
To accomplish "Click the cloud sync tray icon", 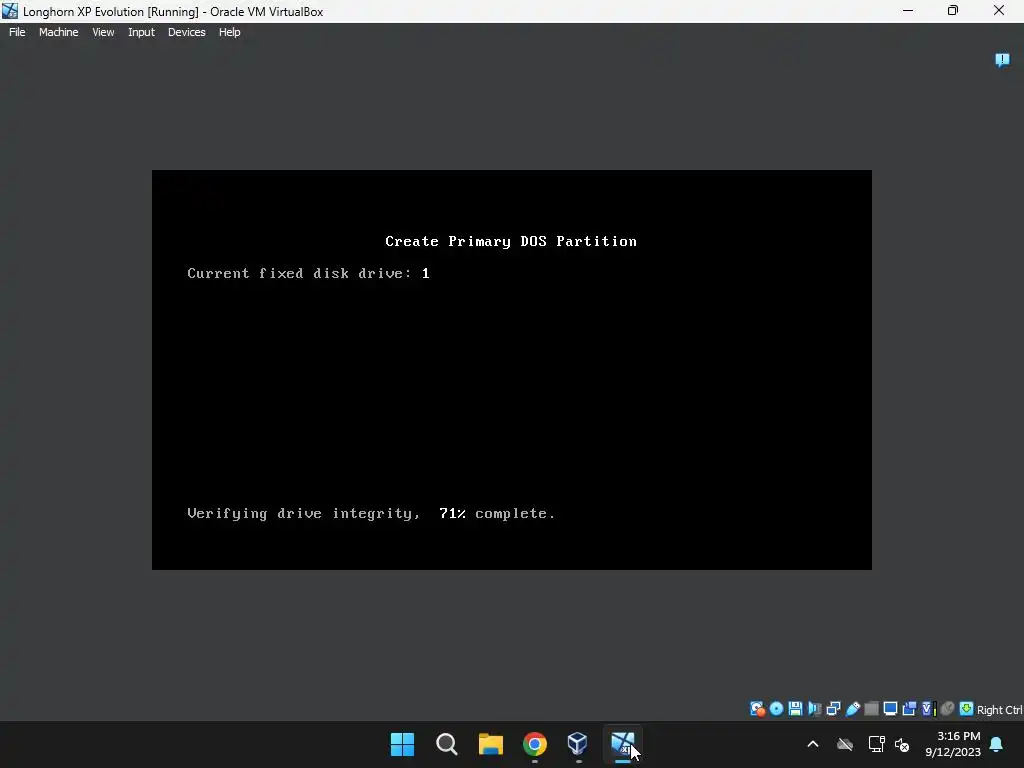I will point(845,744).
